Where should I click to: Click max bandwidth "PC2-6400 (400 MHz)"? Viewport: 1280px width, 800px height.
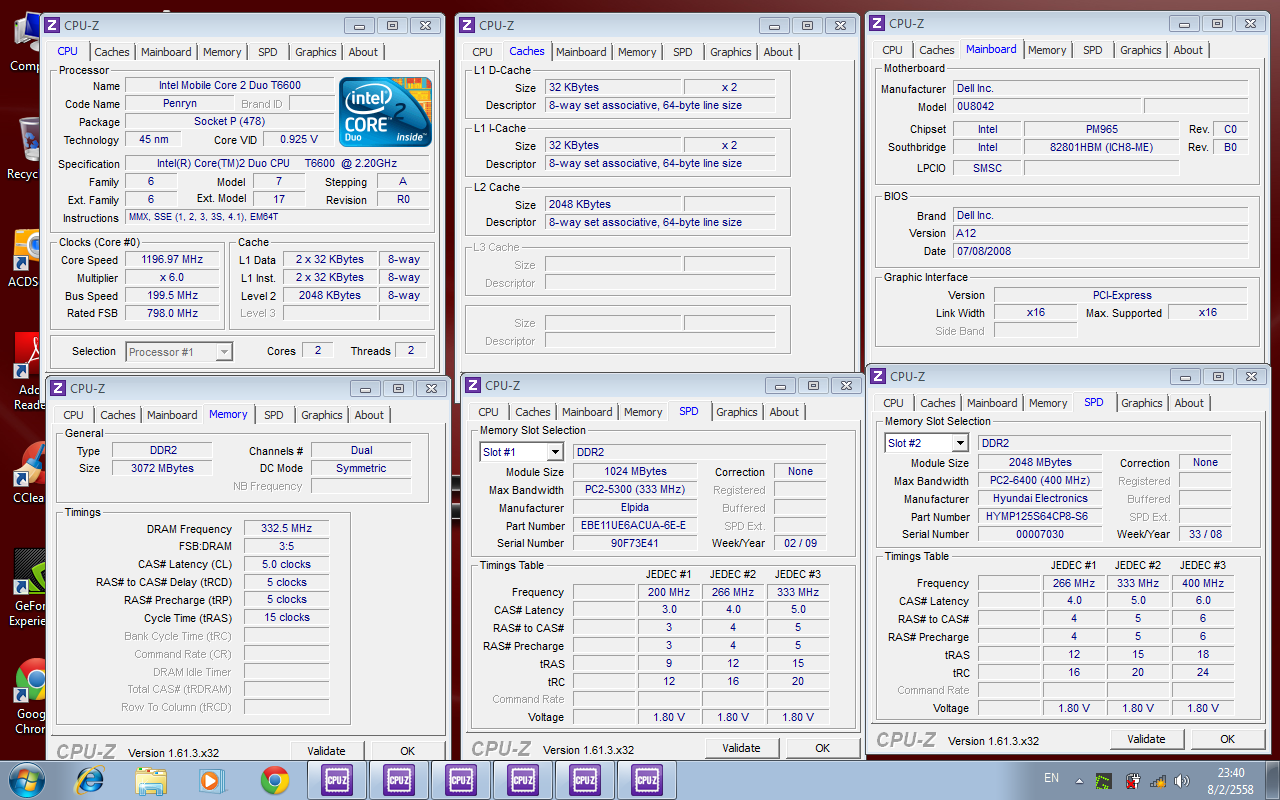pyautogui.click(x=1040, y=481)
